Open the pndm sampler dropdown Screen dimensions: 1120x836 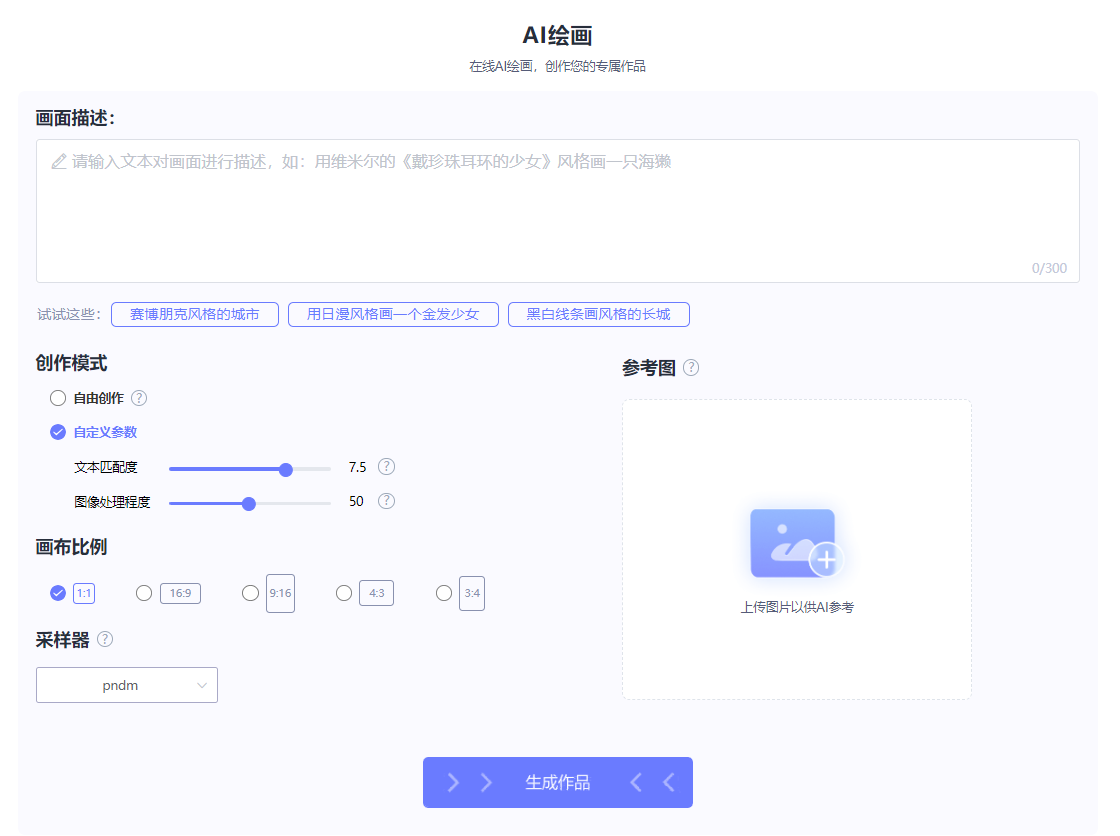[x=127, y=685]
